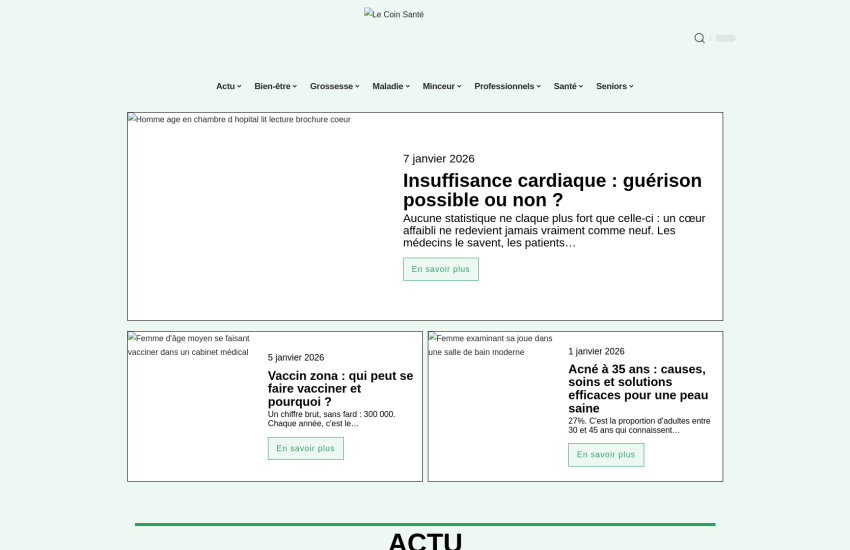The image size is (850, 550).
Task: Open the Professionnels menu
Action: 506,86
